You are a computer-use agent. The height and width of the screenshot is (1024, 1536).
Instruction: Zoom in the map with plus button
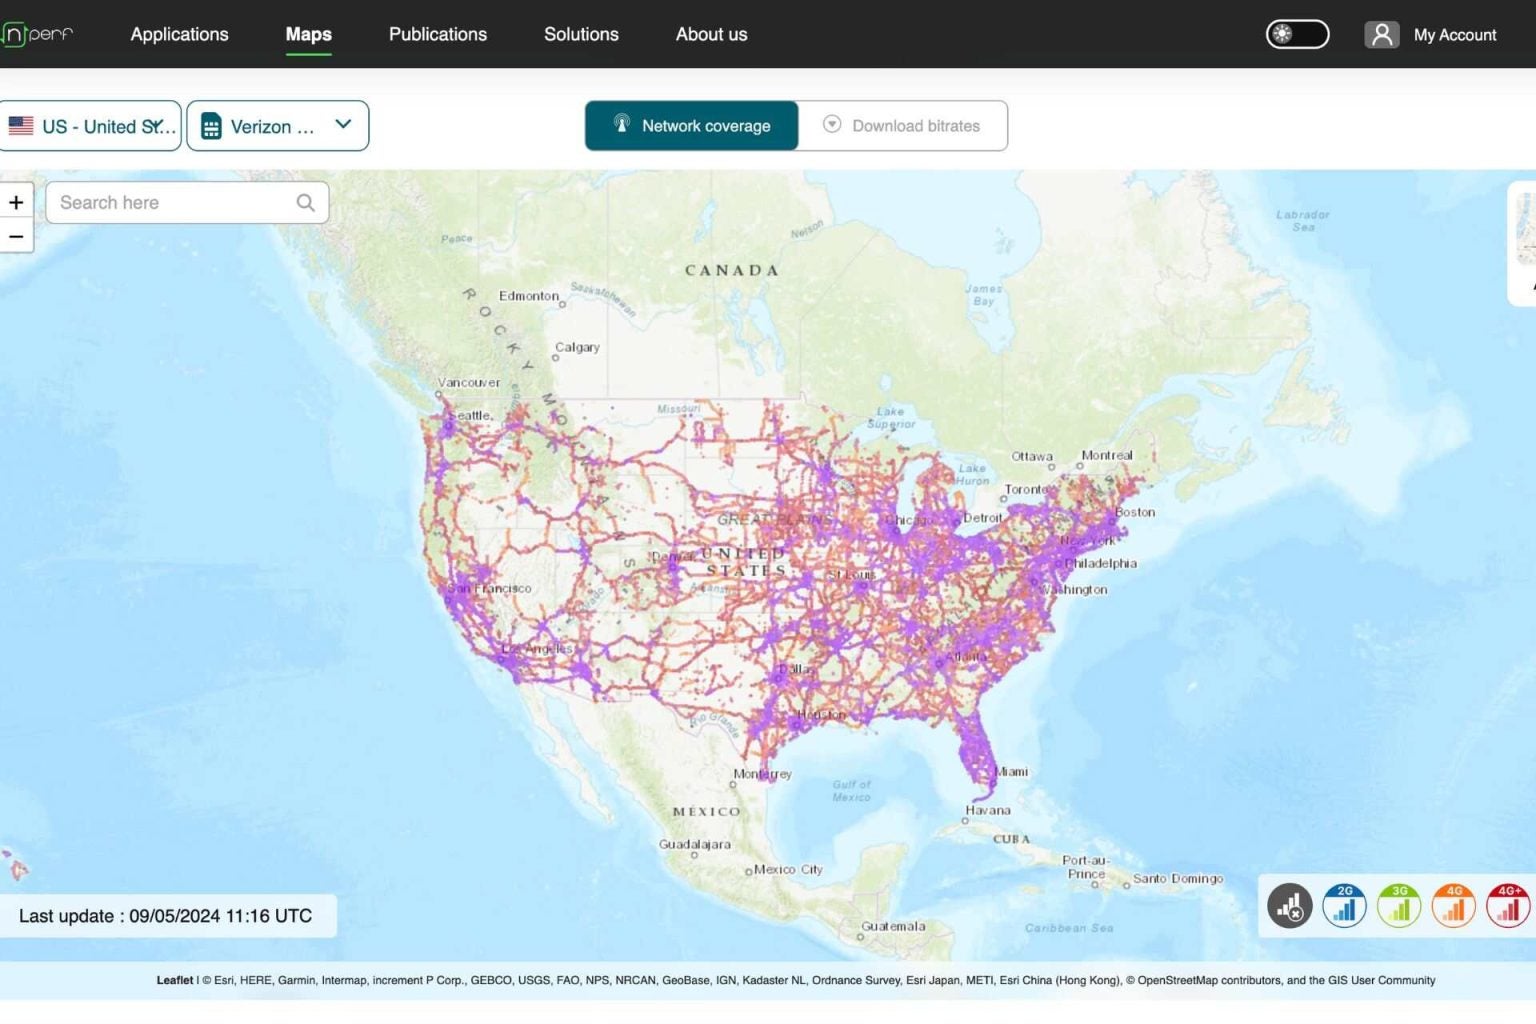coord(16,203)
